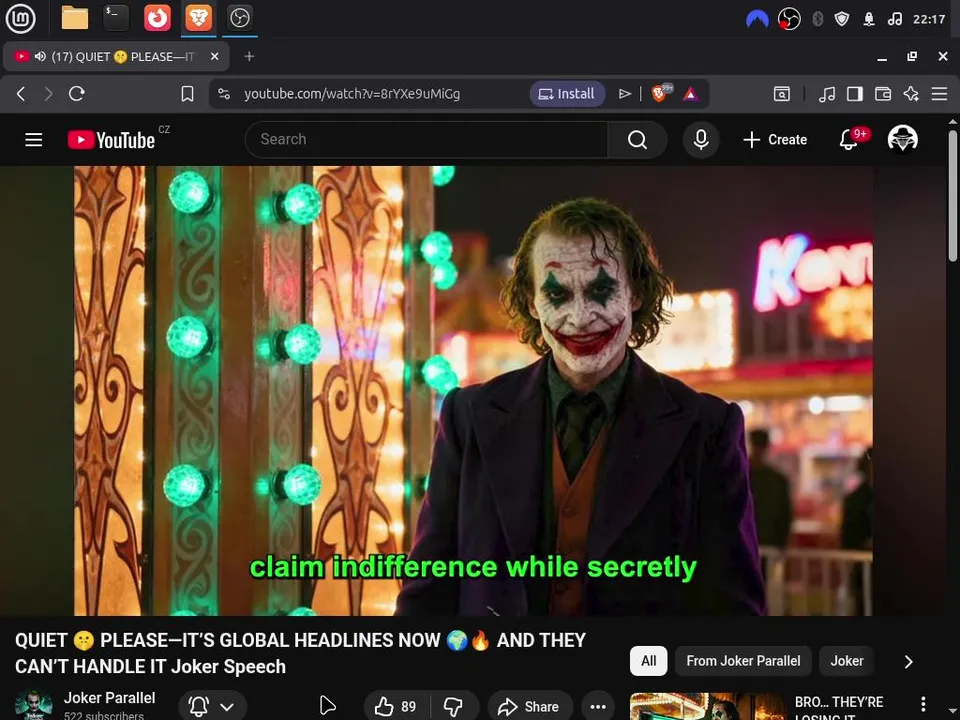Open the Brave playlist music icon
The width and height of the screenshot is (960, 720).
[x=827, y=94]
